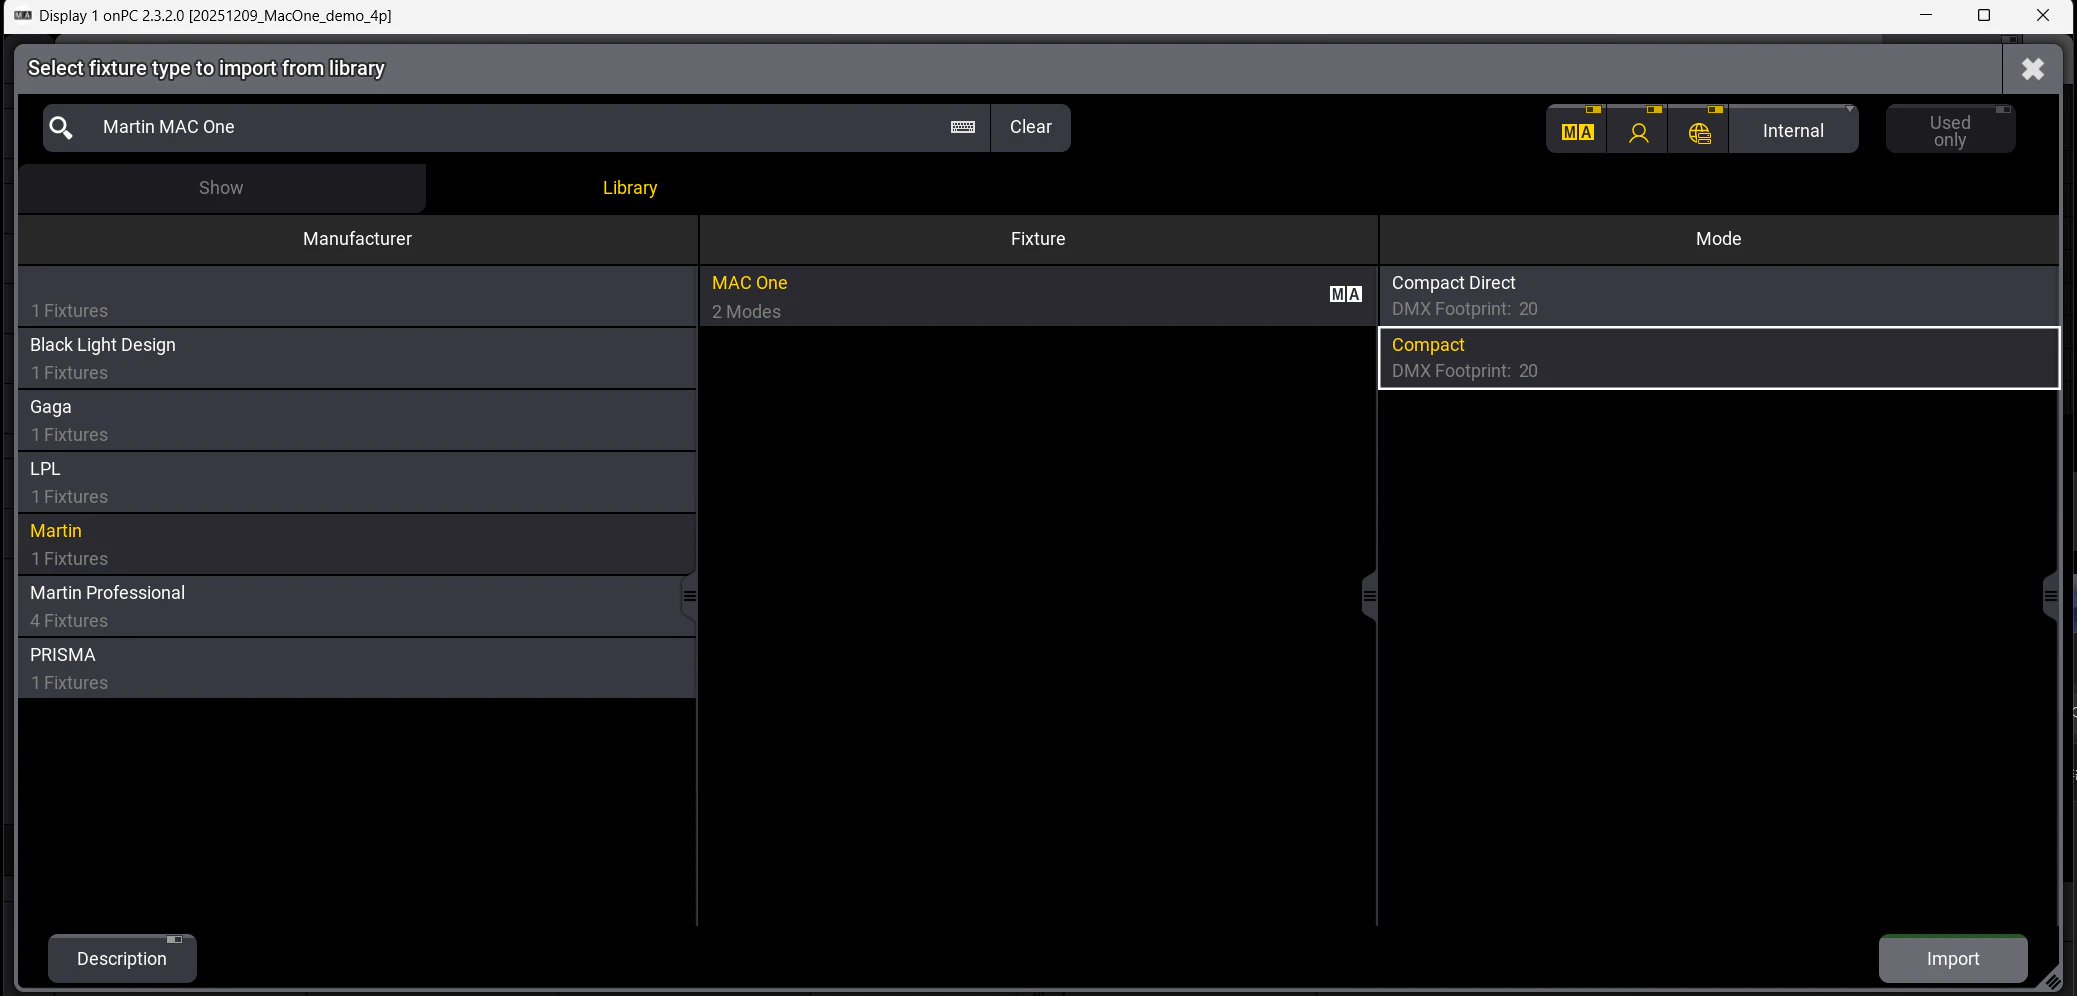Click the MA logo on MAC One row
This screenshot has height=996, width=2077.
click(1345, 294)
